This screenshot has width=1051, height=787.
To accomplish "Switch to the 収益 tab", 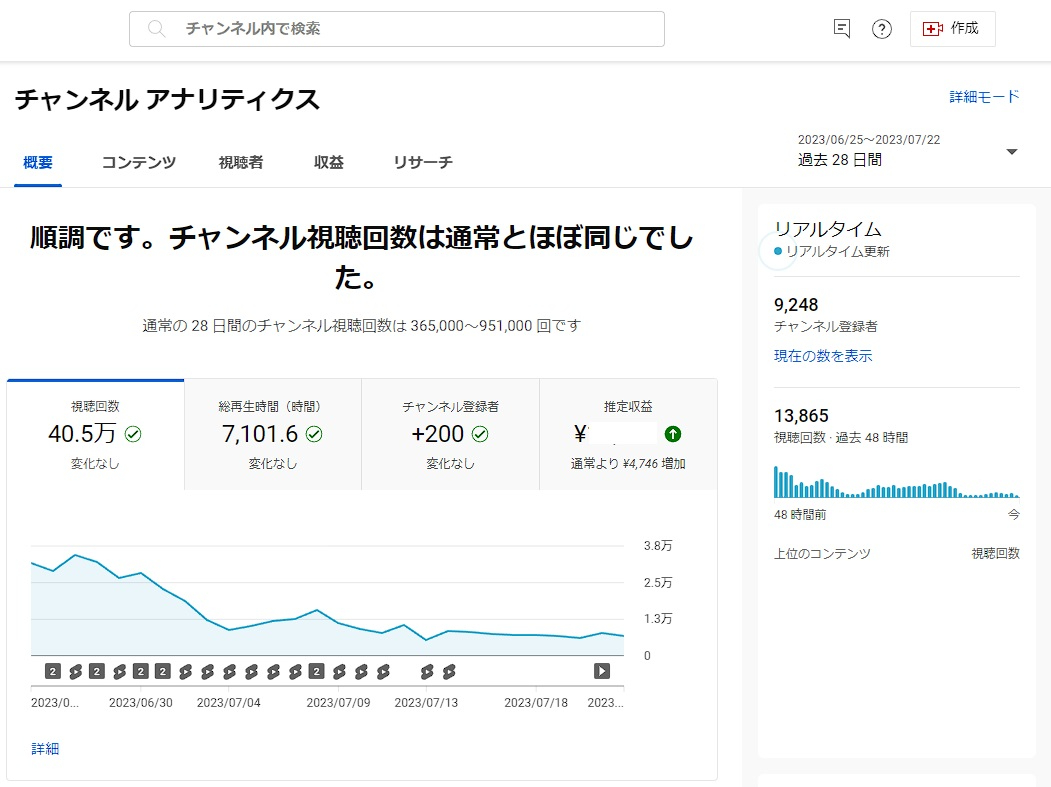I will (328, 162).
